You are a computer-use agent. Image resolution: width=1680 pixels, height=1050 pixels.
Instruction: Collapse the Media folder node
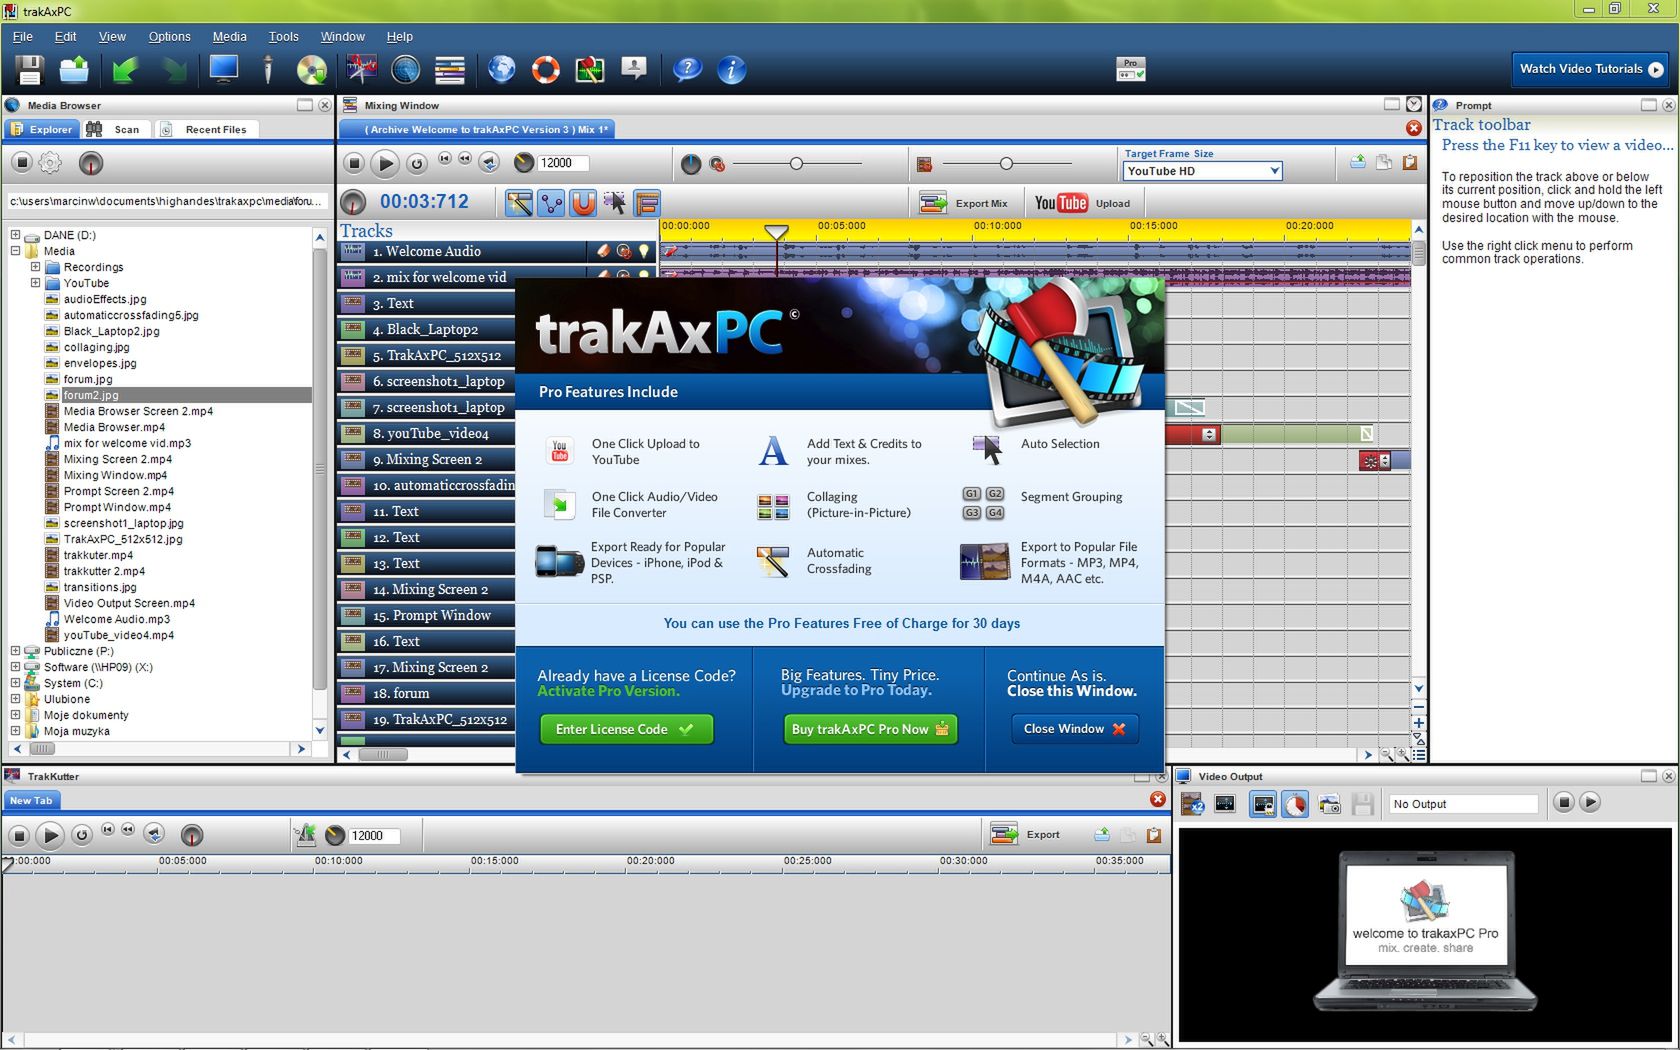(x=15, y=251)
